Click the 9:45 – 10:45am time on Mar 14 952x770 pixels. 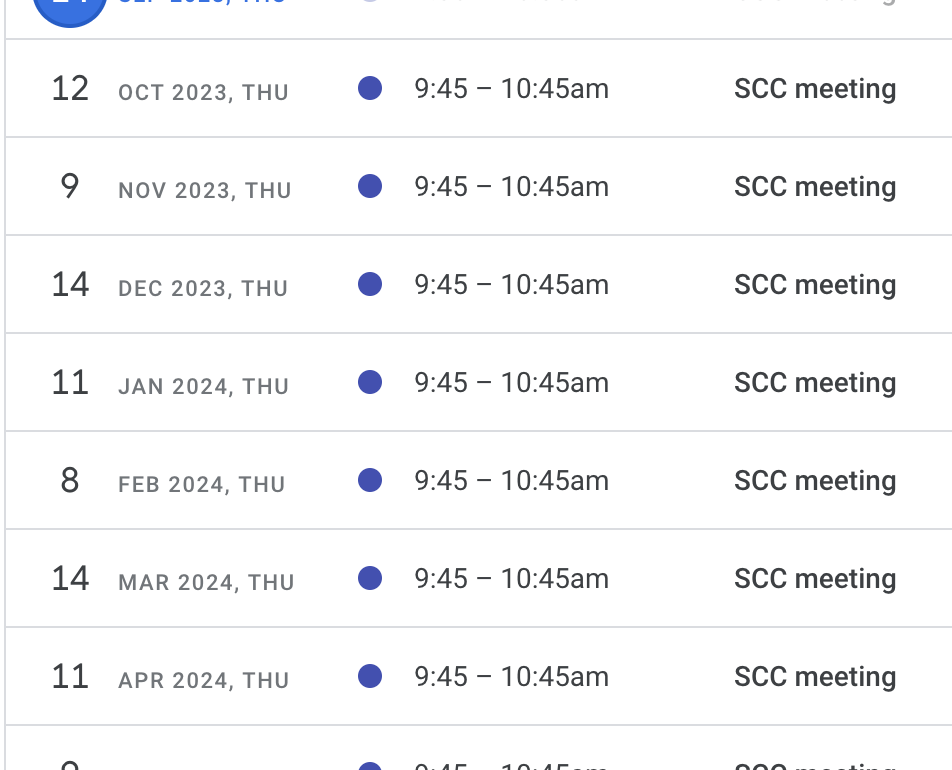pos(511,579)
